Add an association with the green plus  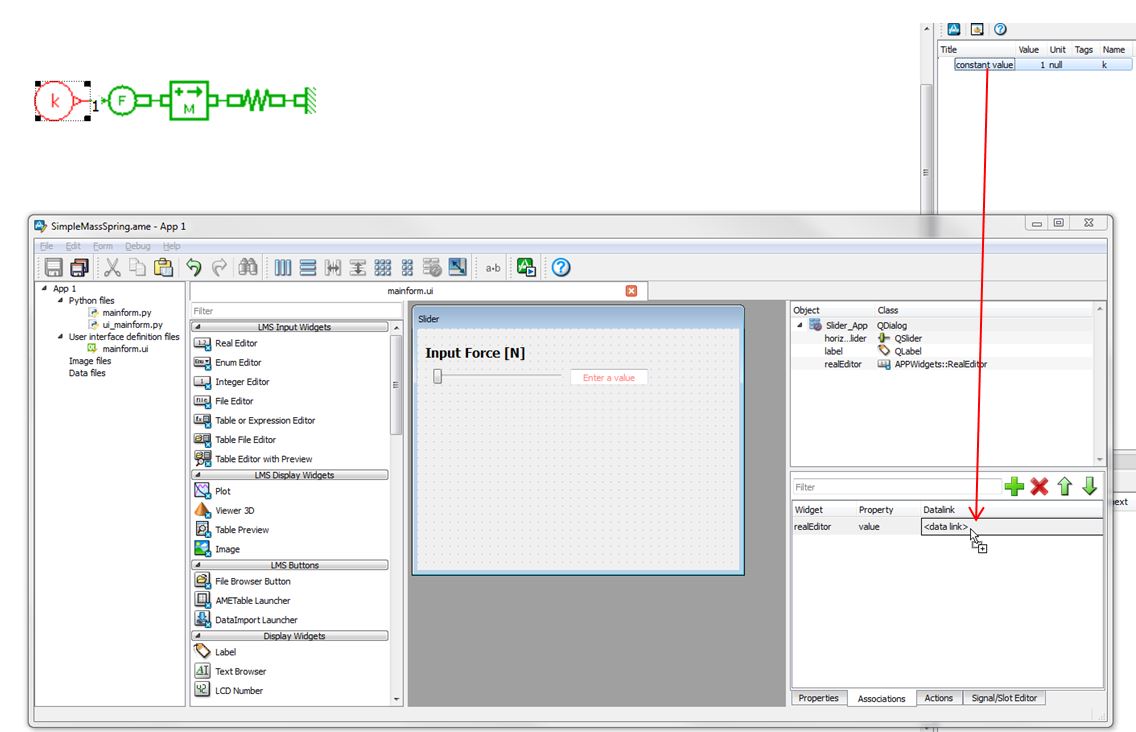pos(1015,486)
